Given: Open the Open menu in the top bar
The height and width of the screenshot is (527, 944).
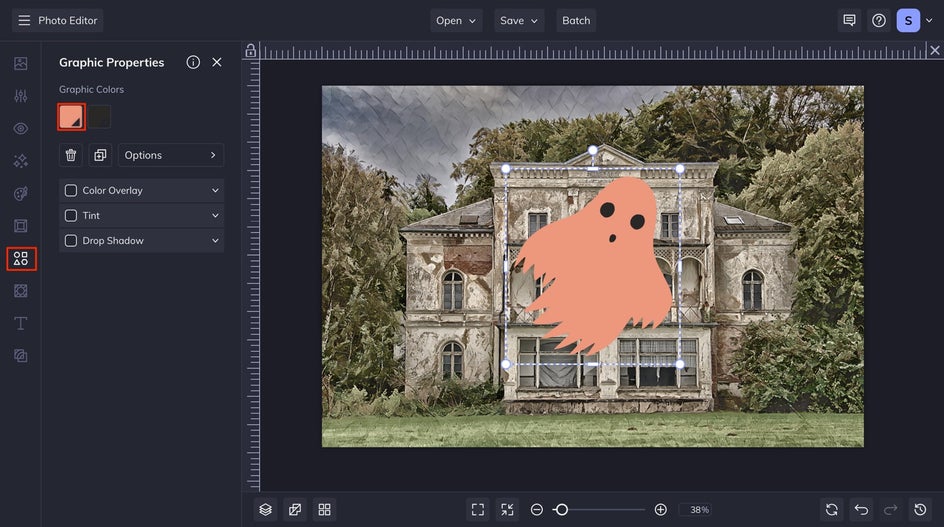Looking at the screenshot, I should click(456, 20).
